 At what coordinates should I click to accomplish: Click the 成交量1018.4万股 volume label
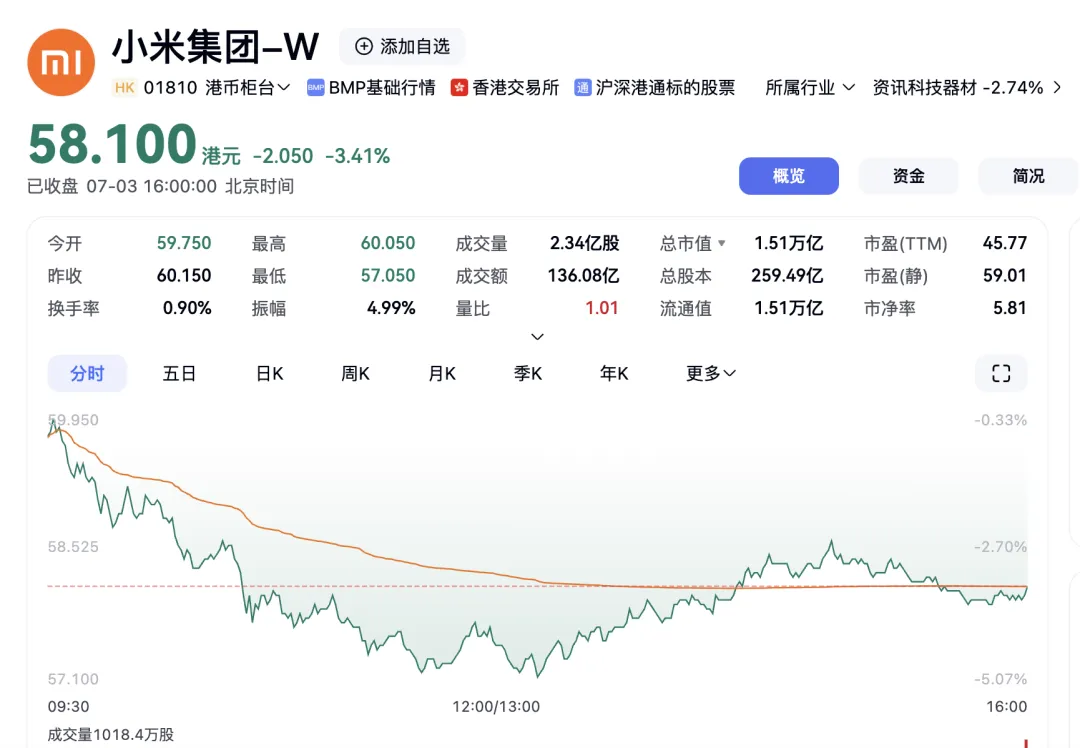tap(111, 735)
